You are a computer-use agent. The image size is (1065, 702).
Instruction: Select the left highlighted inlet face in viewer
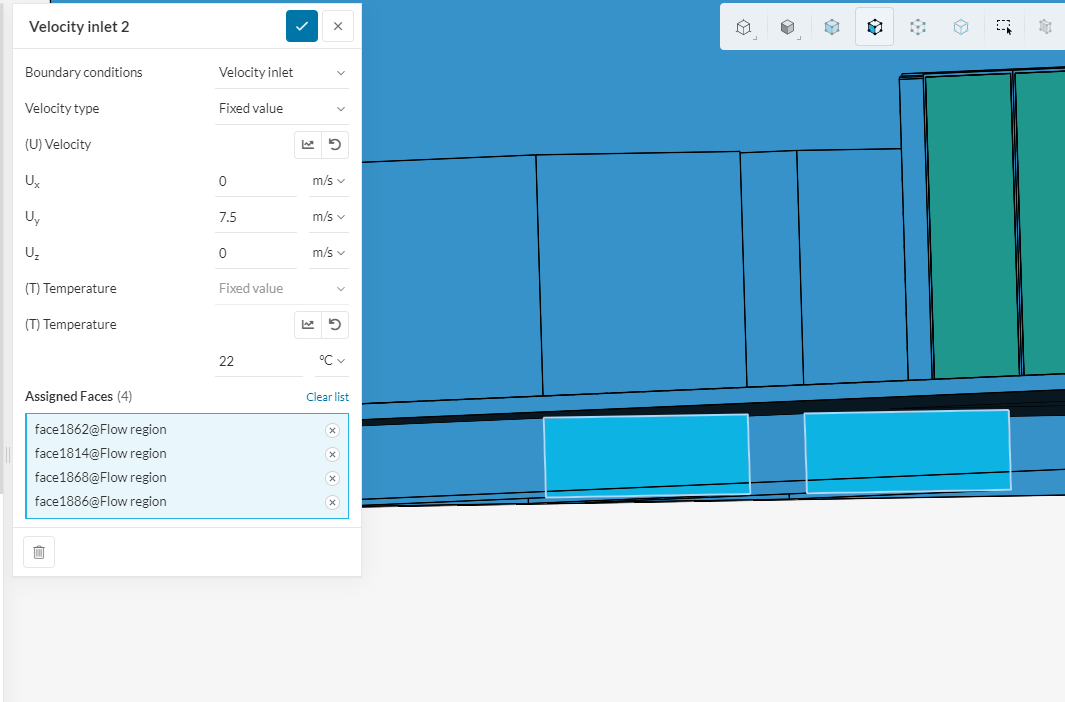point(647,456)
